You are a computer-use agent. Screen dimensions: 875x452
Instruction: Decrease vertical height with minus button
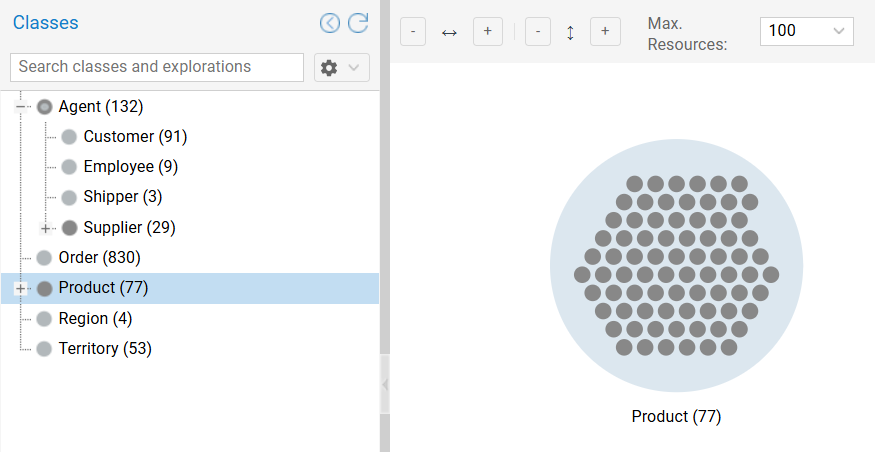click(x=538, y=31)
